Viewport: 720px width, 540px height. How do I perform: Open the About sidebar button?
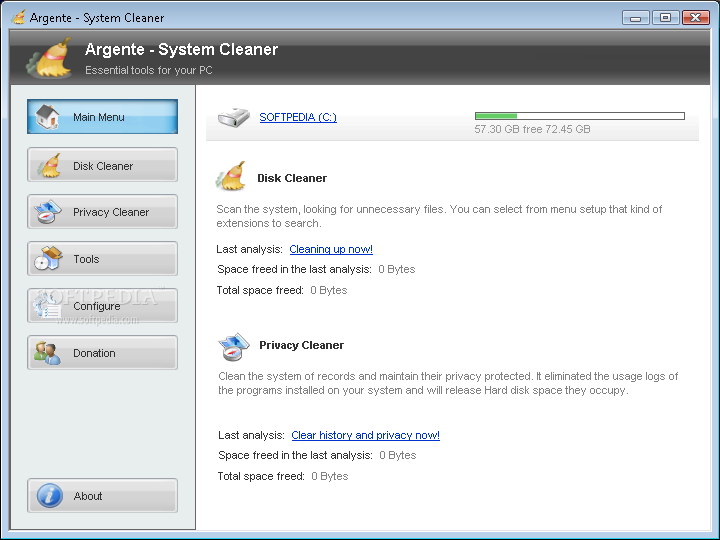pos(102,495)
